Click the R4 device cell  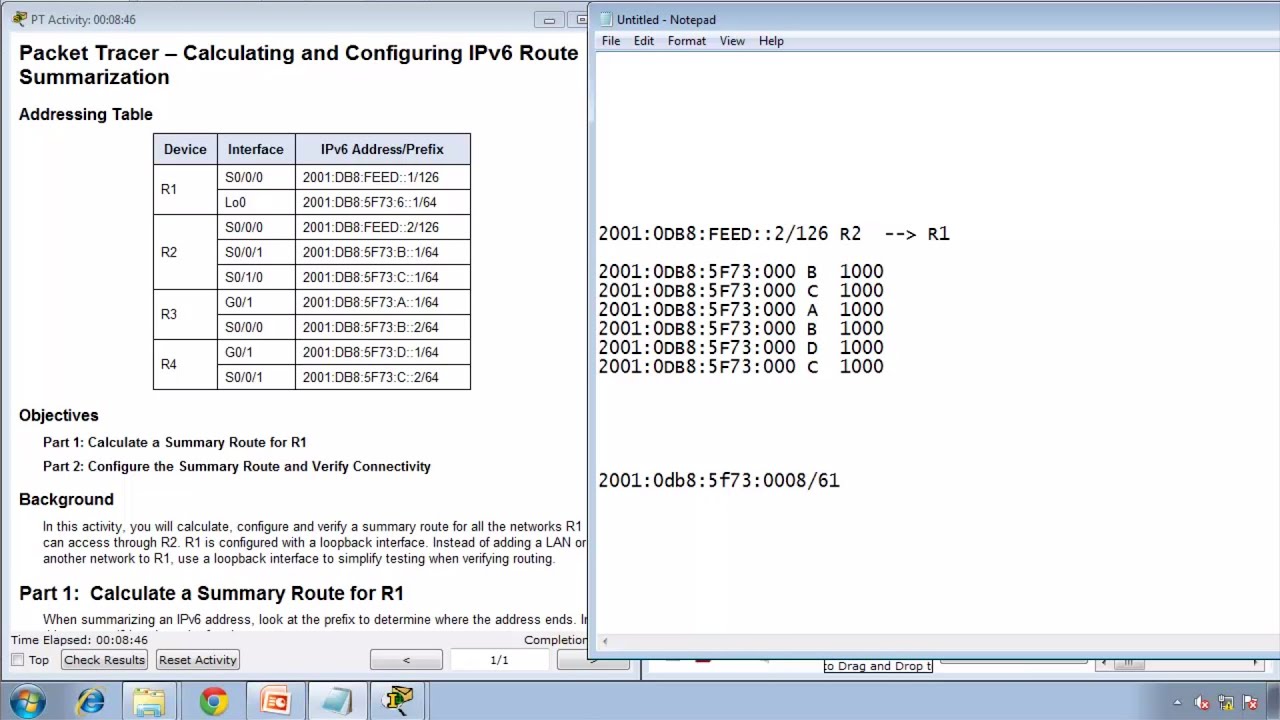[x=185, y=364]
